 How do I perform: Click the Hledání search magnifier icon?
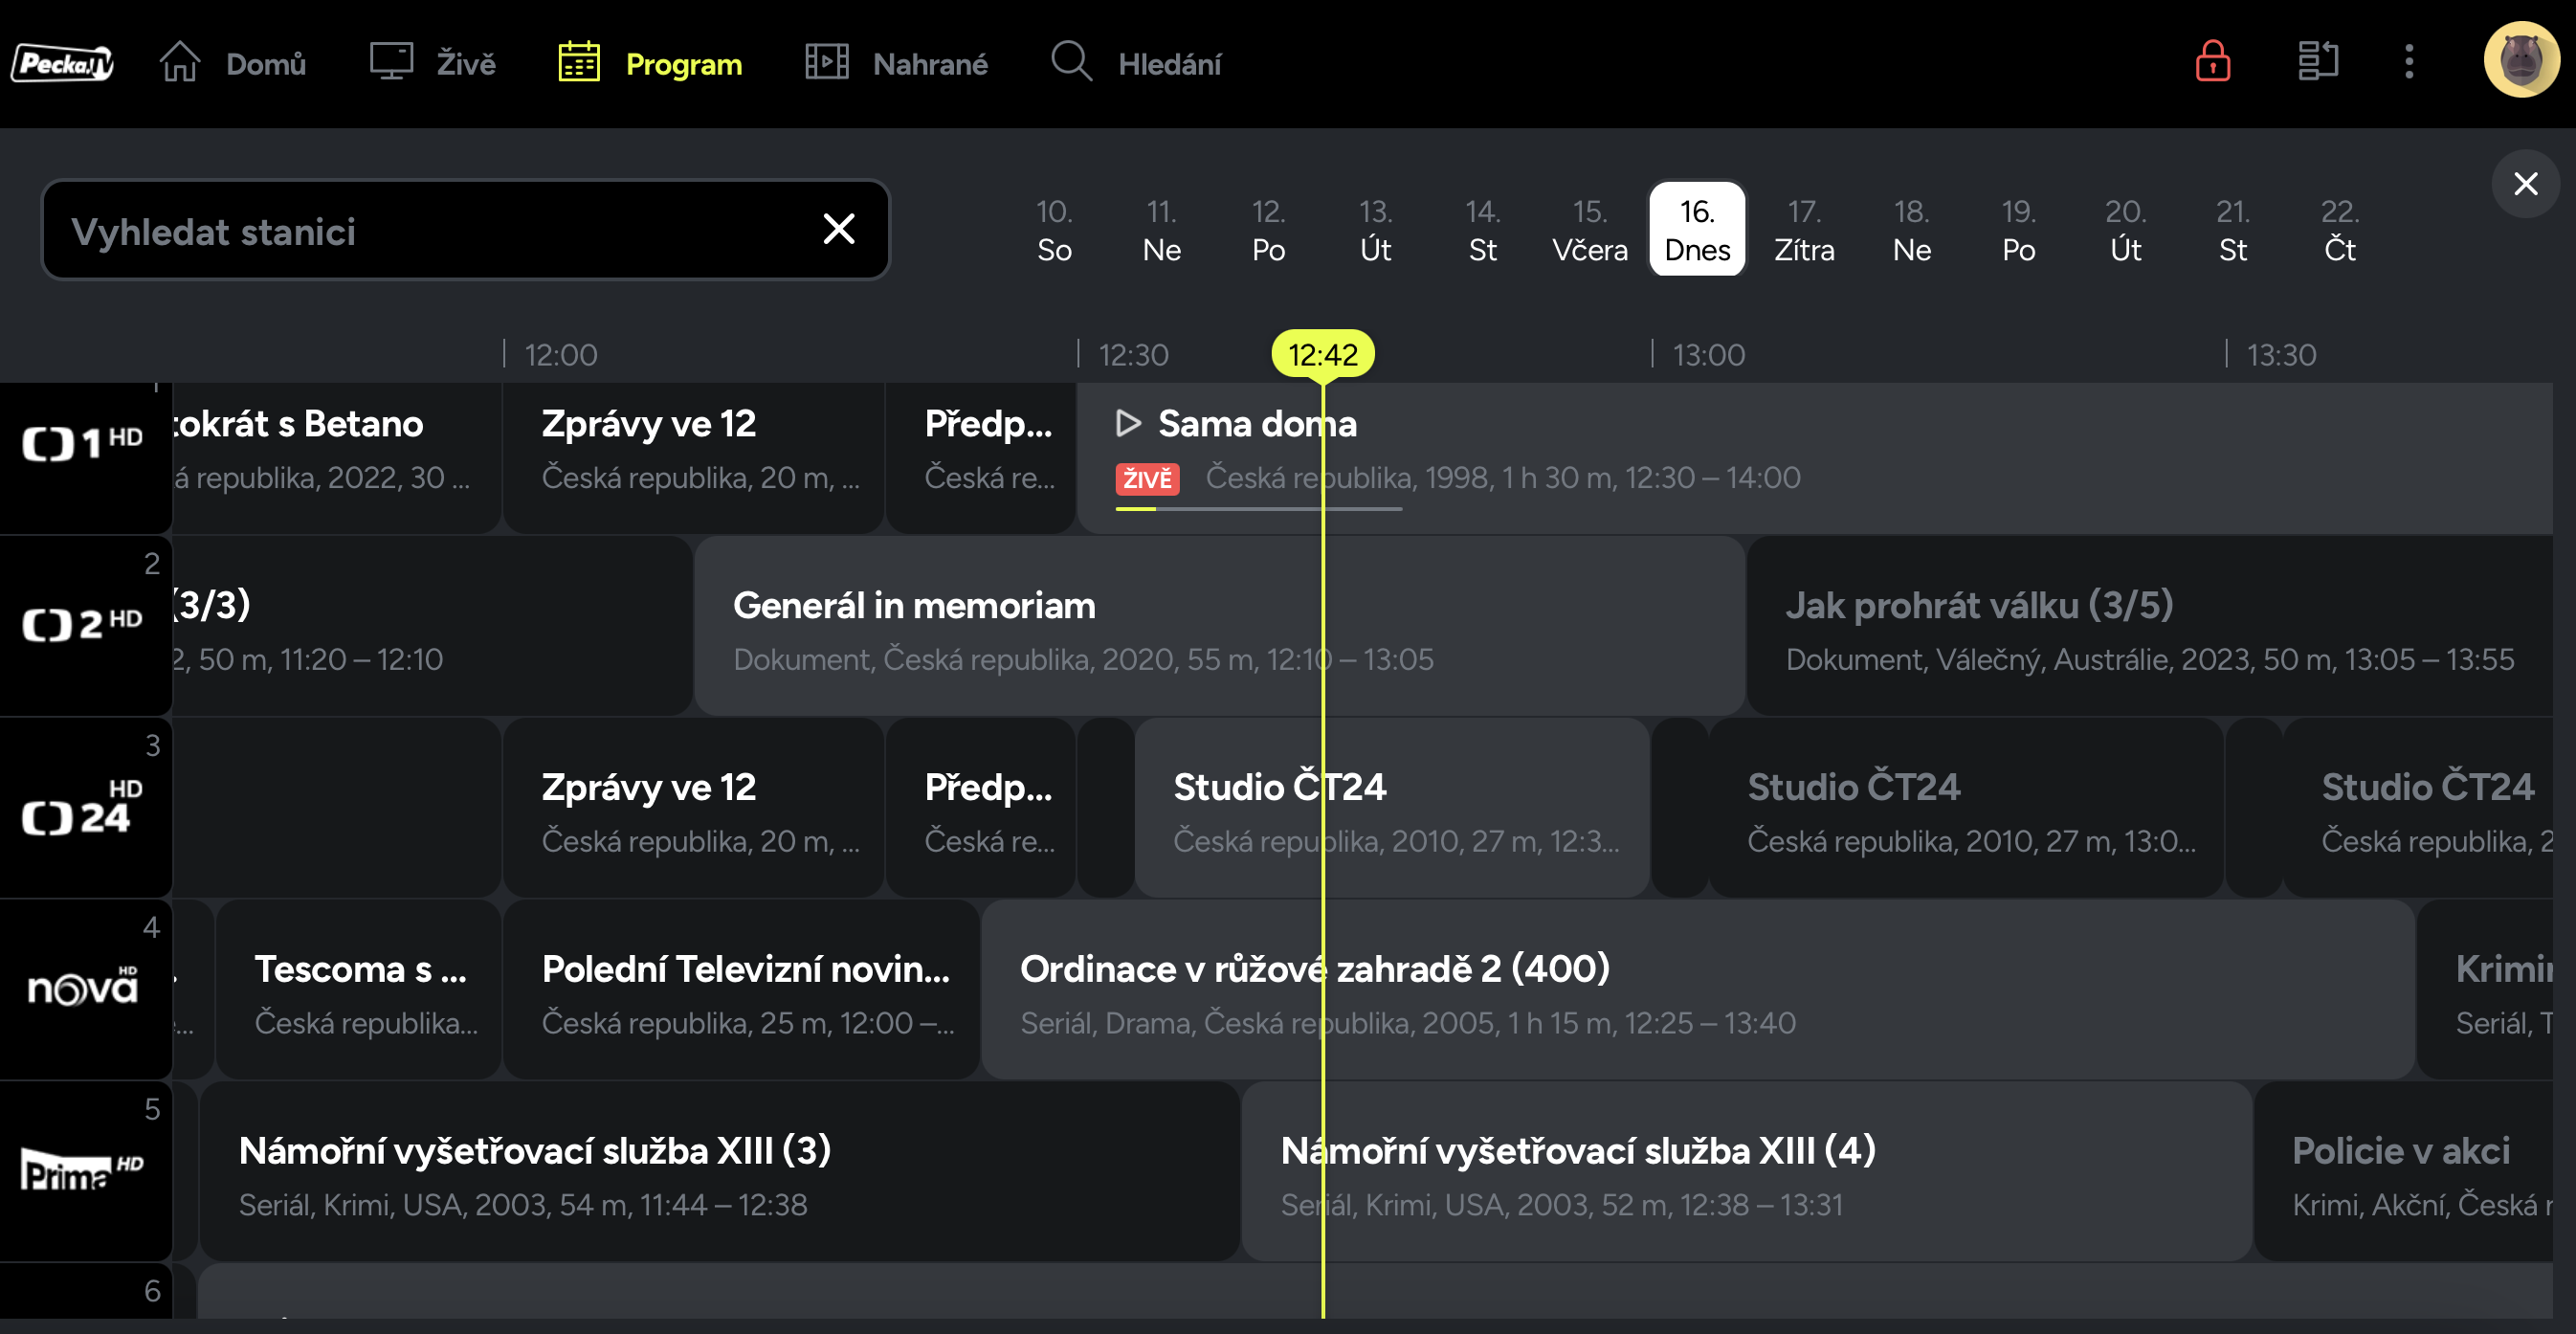(1071, 62)
